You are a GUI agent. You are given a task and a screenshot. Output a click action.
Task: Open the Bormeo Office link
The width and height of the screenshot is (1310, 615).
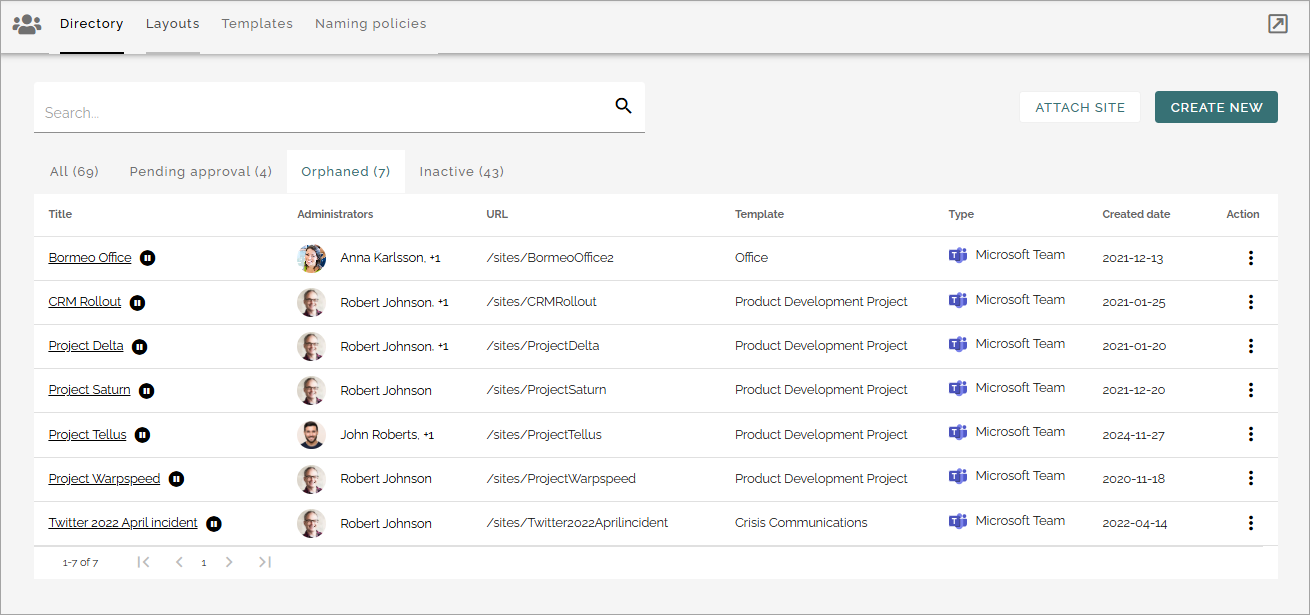point(90,258)
